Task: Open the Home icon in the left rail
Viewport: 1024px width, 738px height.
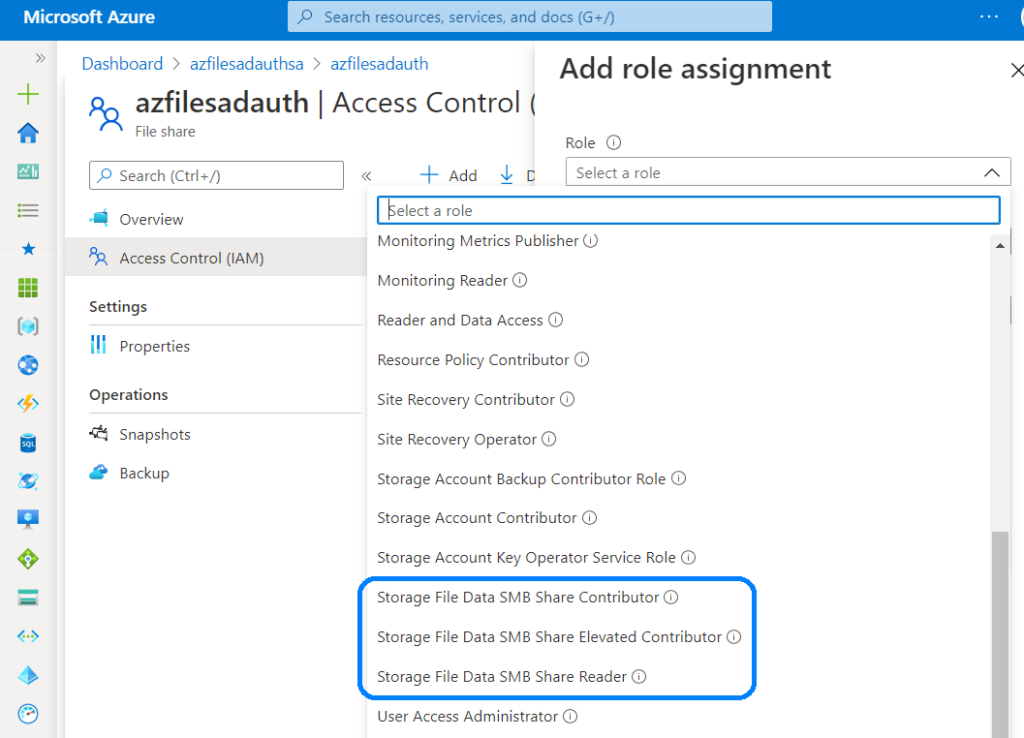Action: coord(27,133)
